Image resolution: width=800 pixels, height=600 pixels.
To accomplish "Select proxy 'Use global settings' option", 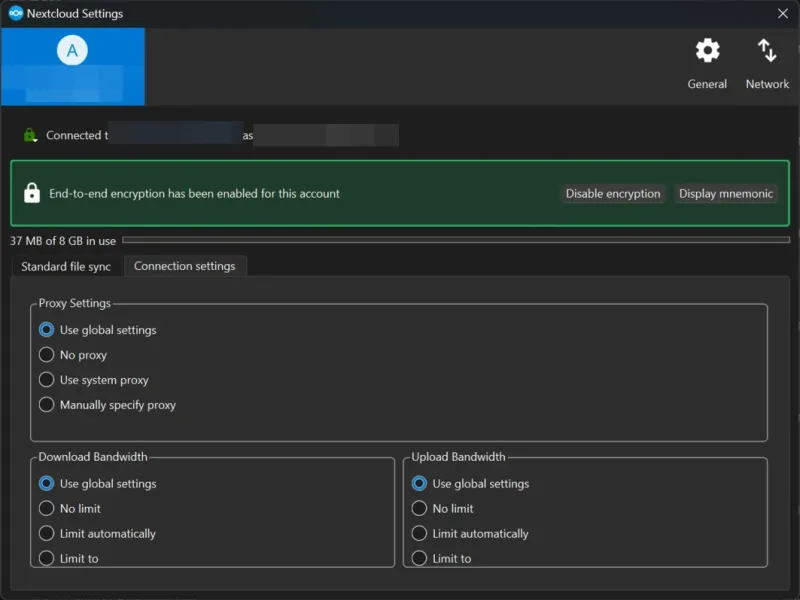I will (98, 330).
